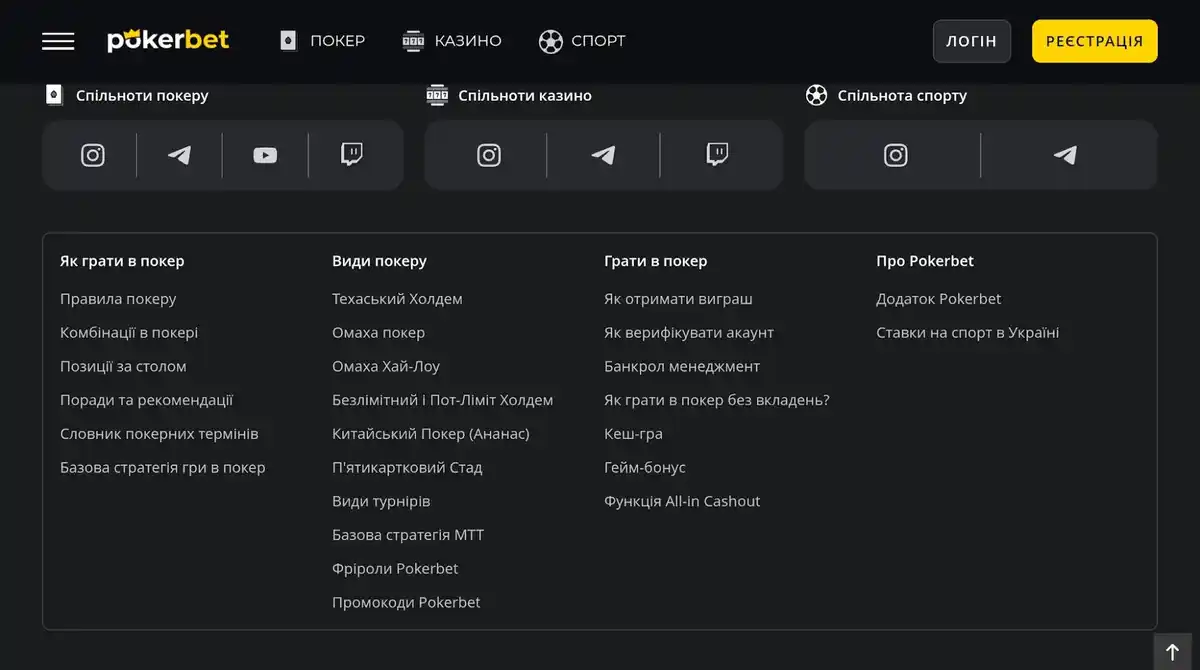This screenshot has height=670, width=1200.
Task: Open the hamburger menu icon
Action: point(58,41)
